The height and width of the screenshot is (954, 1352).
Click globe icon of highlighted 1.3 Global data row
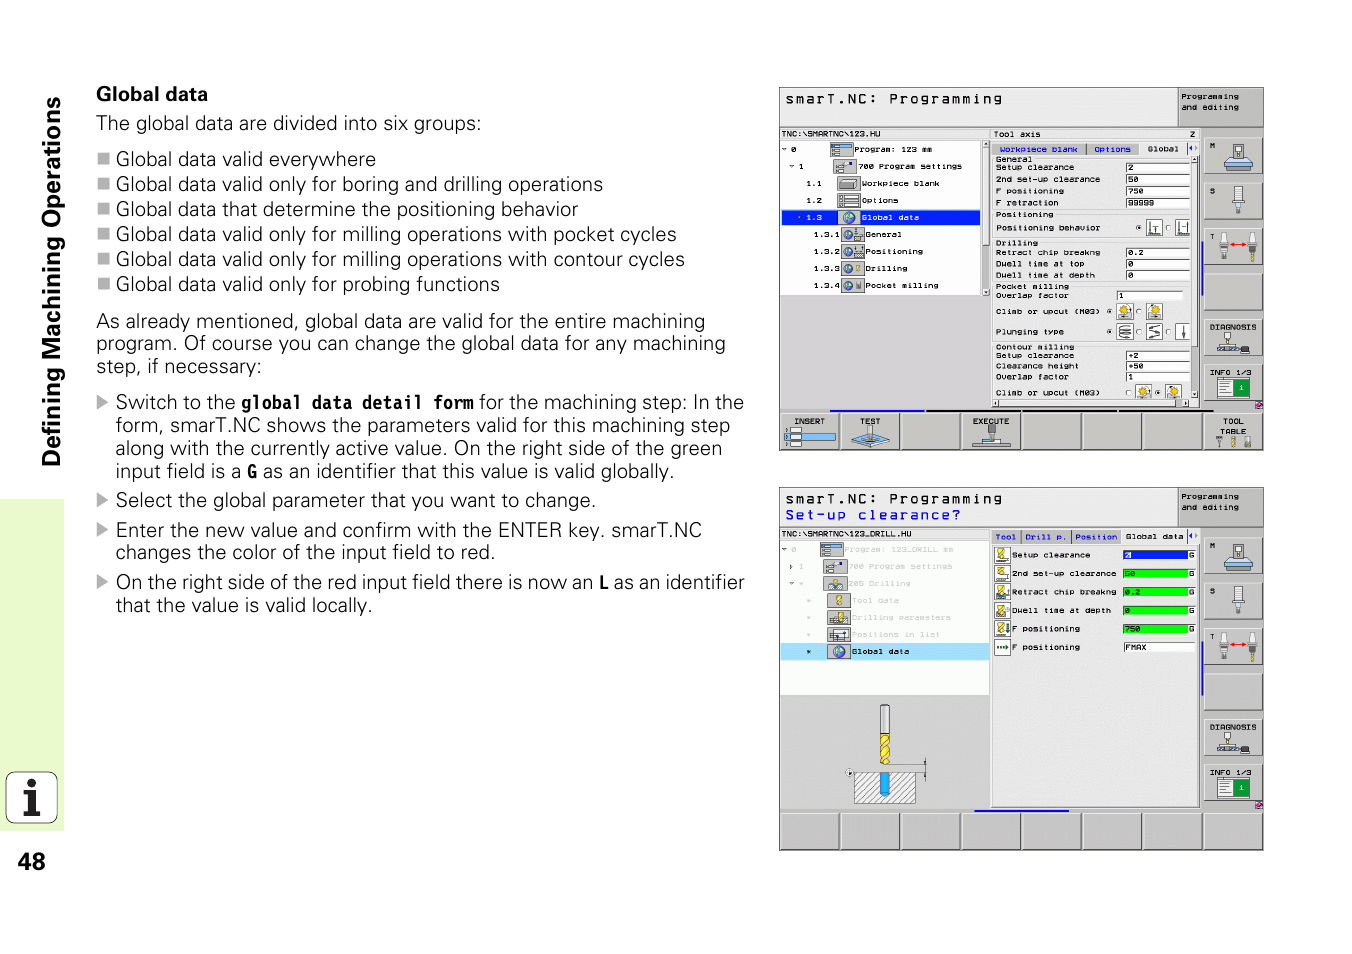(850, 218)
